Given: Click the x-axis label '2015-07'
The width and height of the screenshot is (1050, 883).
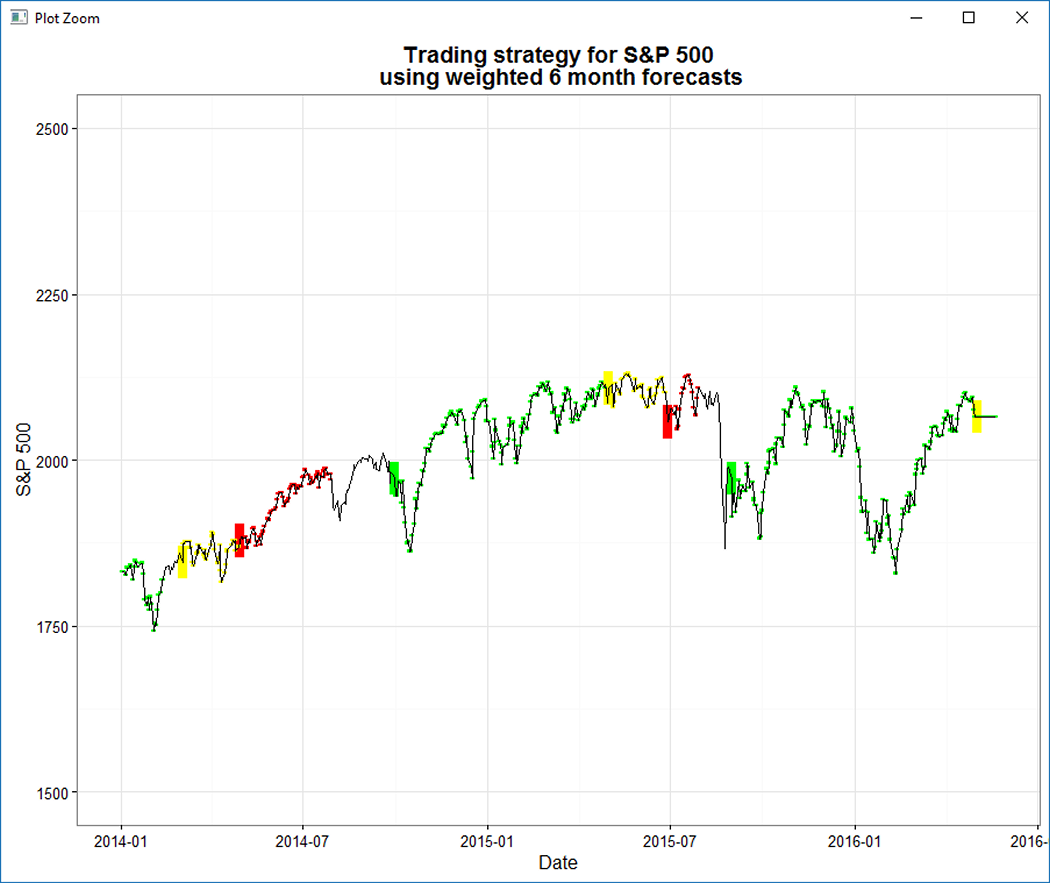Looking at the screenshot, I should coord(670,841).
